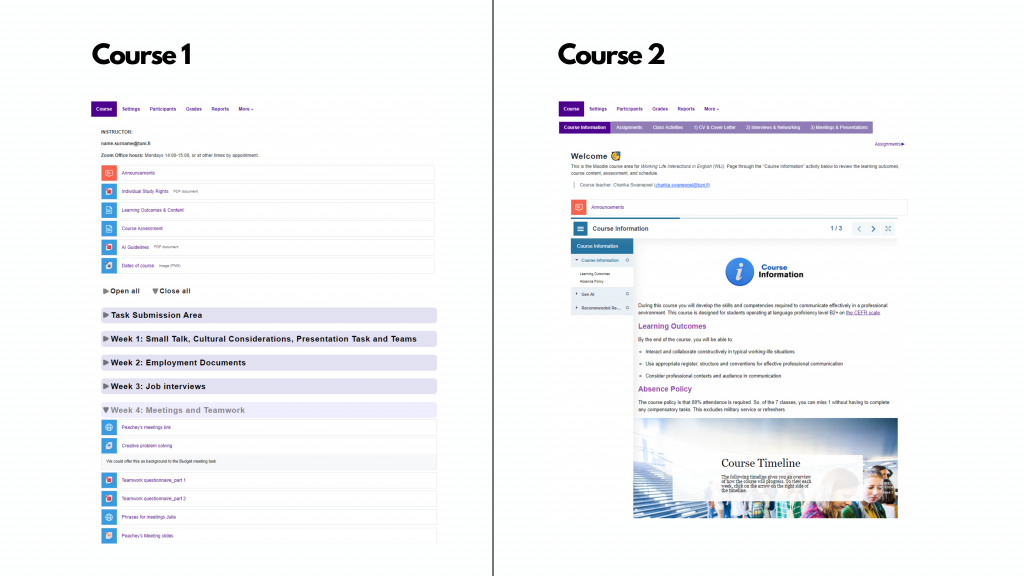Click the page icon for Learning Outcomes & Content

[x=109, y=210]
